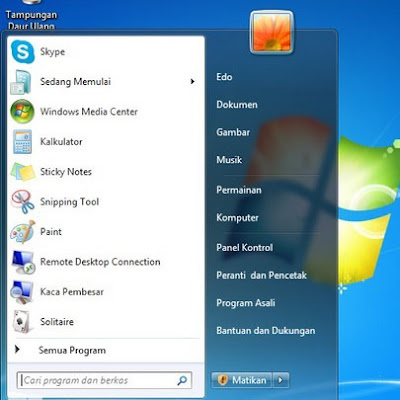This screenshot has height=400, width=400.
Task: Open Dokumen from the right pane
Action: click(237, 105)
